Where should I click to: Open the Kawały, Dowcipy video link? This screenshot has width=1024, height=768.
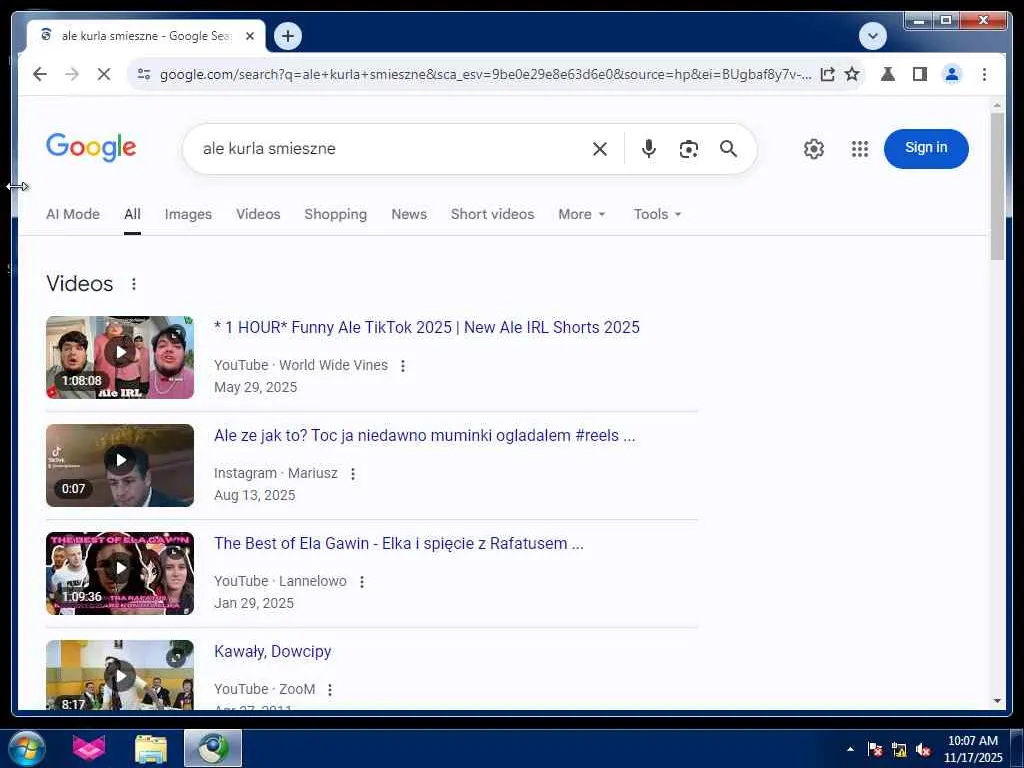(272, 651)
